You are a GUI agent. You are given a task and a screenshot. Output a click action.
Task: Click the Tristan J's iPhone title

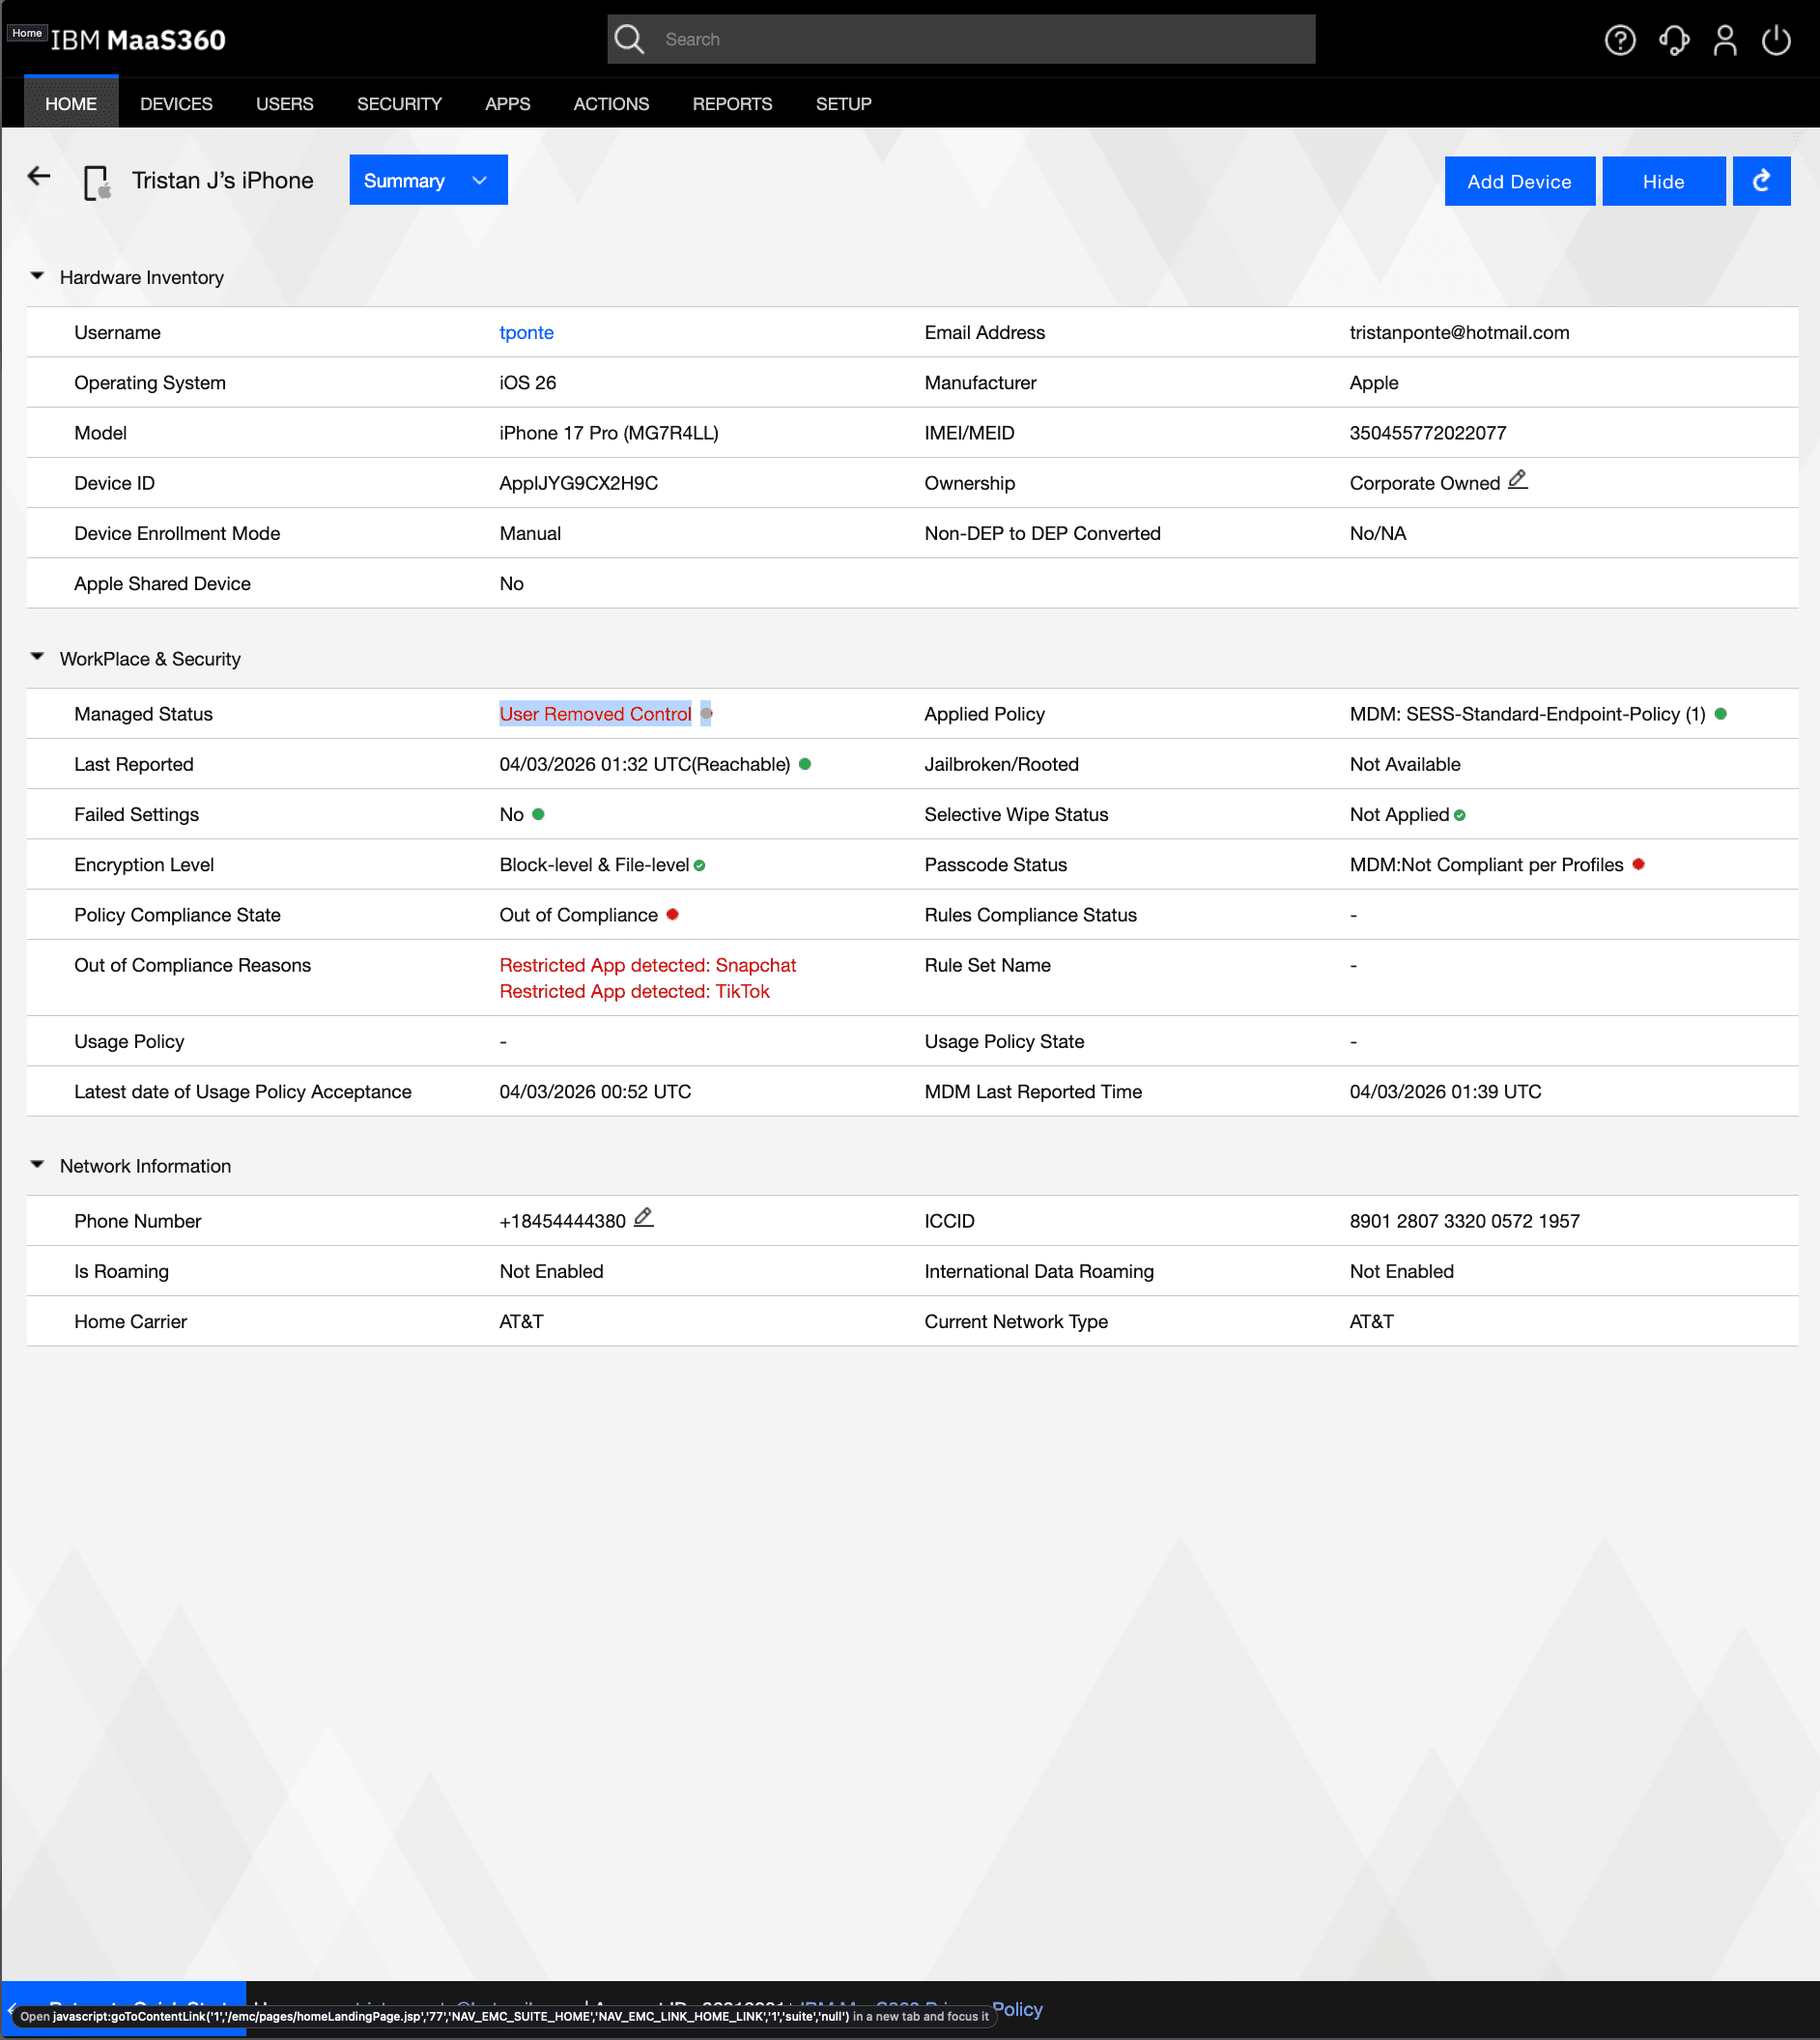click(222, 180)
